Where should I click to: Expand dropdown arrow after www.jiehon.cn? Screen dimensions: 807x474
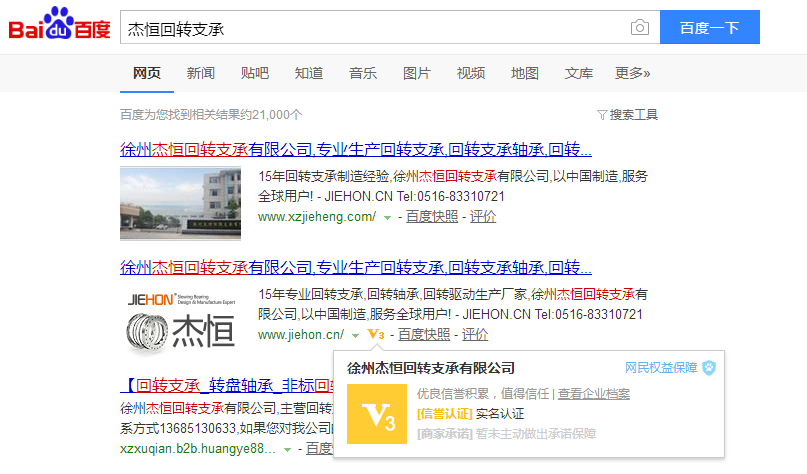coord(355,336)
